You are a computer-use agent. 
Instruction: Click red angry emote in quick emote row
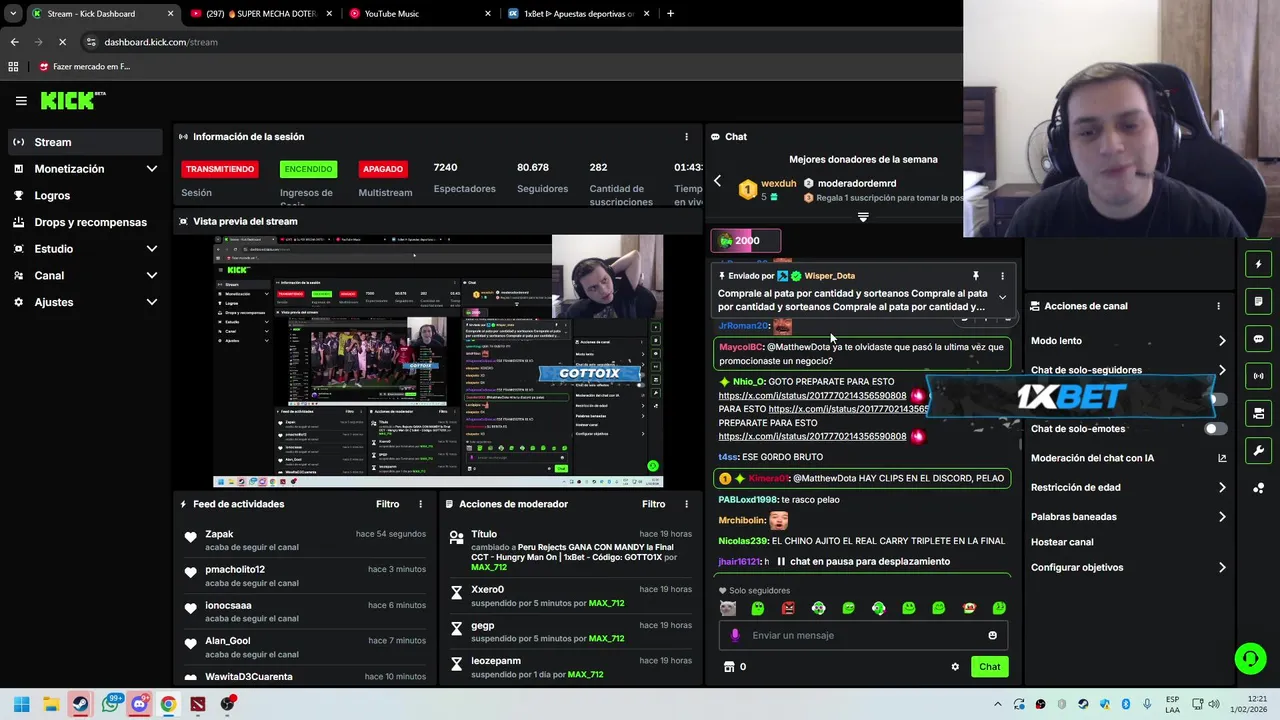click(x=788, y=608)
